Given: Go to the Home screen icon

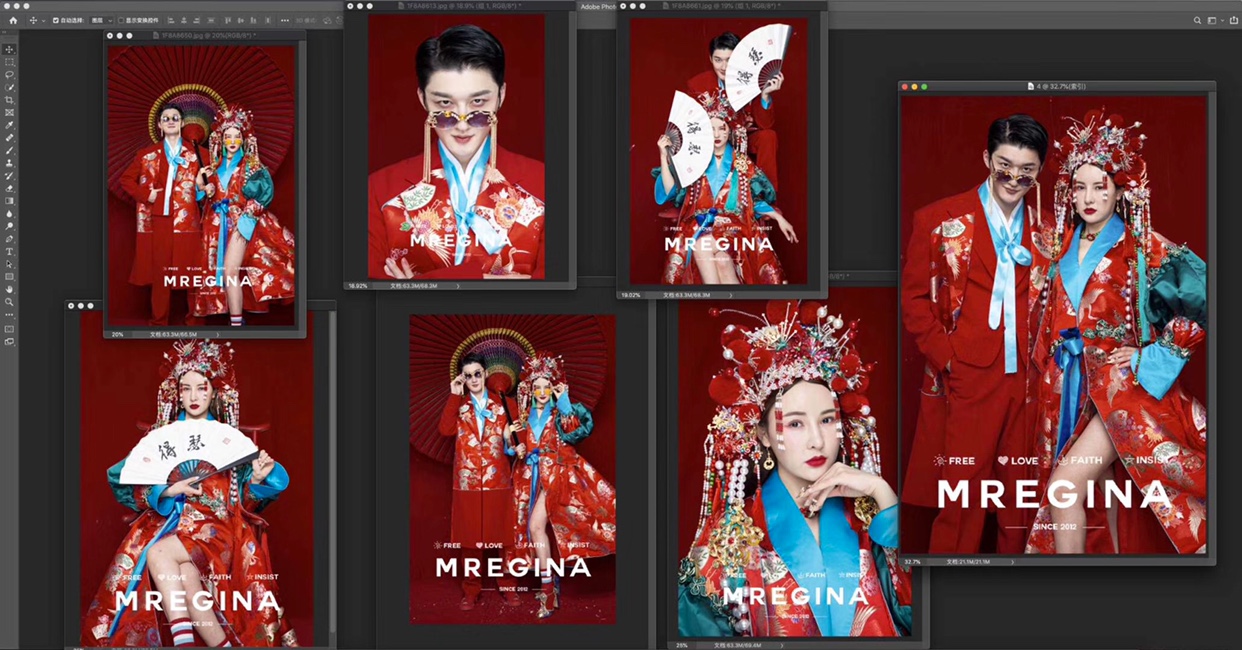Looking at the screenshot, I should coord(13,20).
